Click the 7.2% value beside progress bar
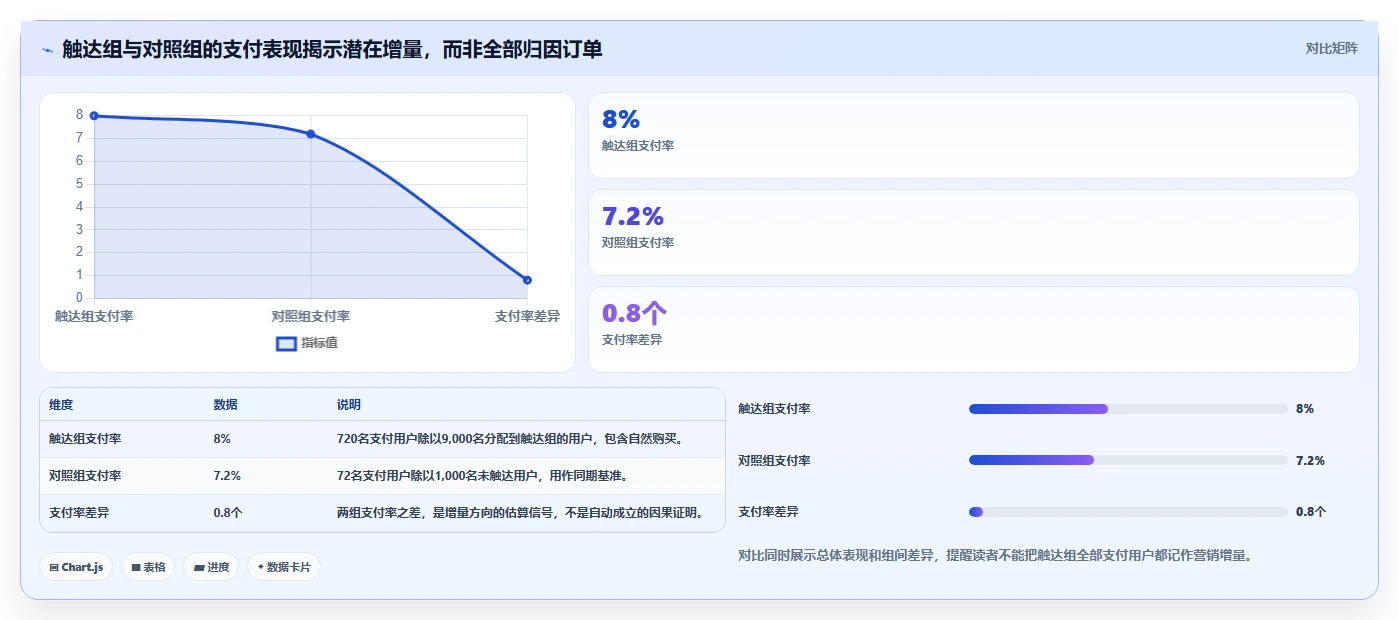Viewport: 1399px width, 620px height. [x=1310, y=461]
